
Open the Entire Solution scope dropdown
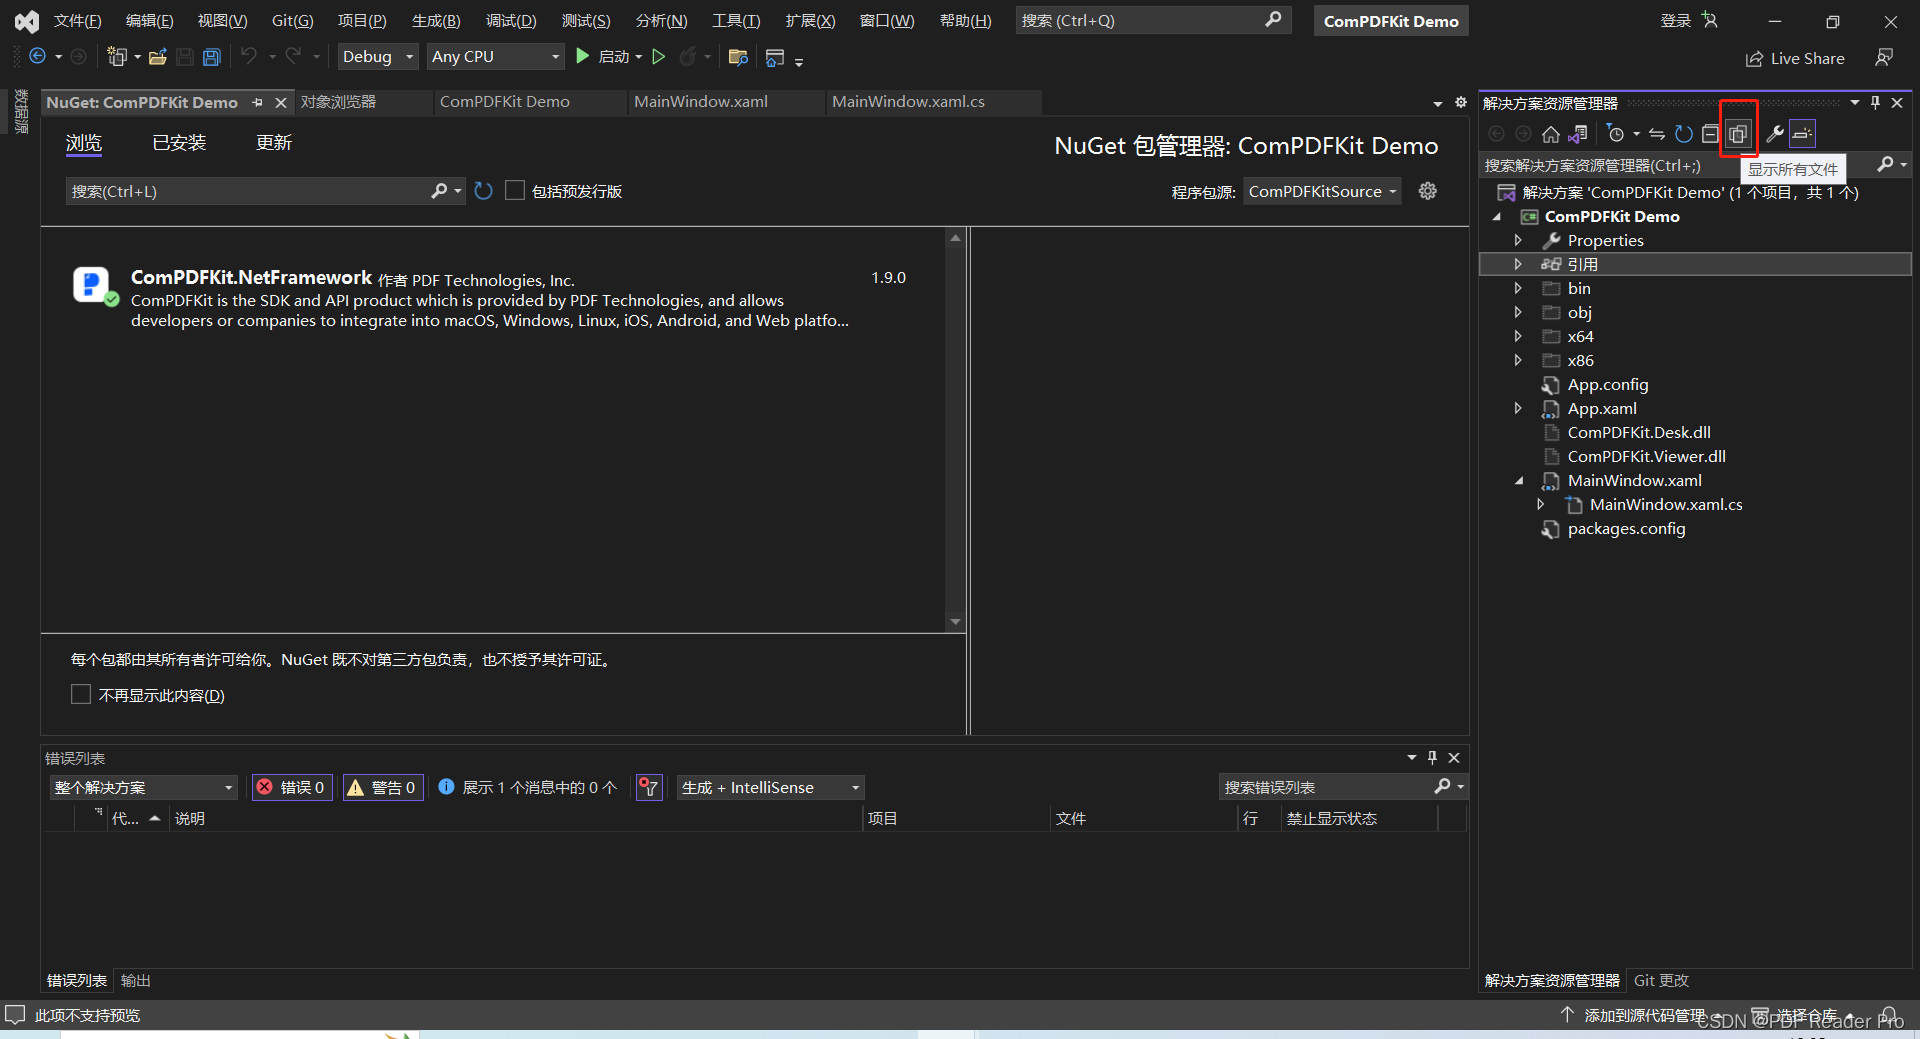pos(143,787)
